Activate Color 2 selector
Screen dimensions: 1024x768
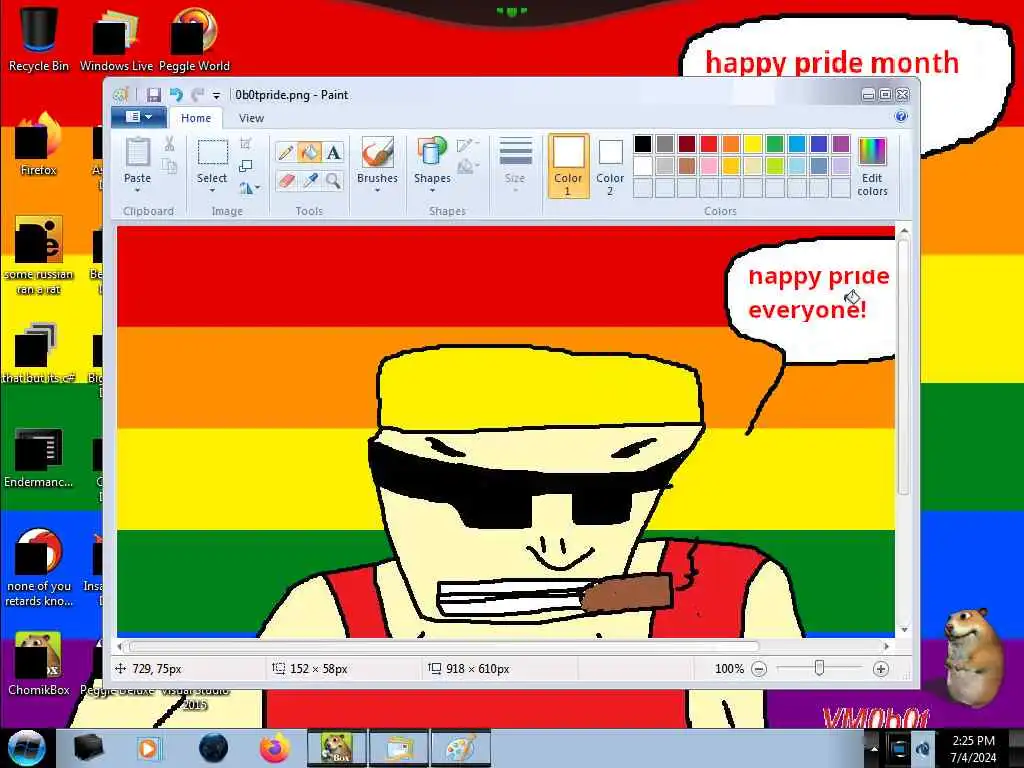coord(610,166)
